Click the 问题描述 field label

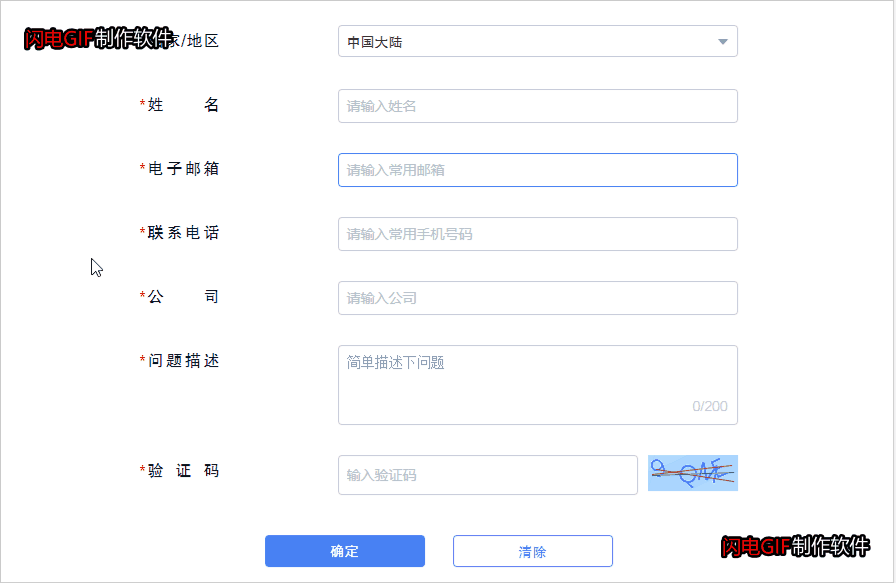tap(183, 360)
